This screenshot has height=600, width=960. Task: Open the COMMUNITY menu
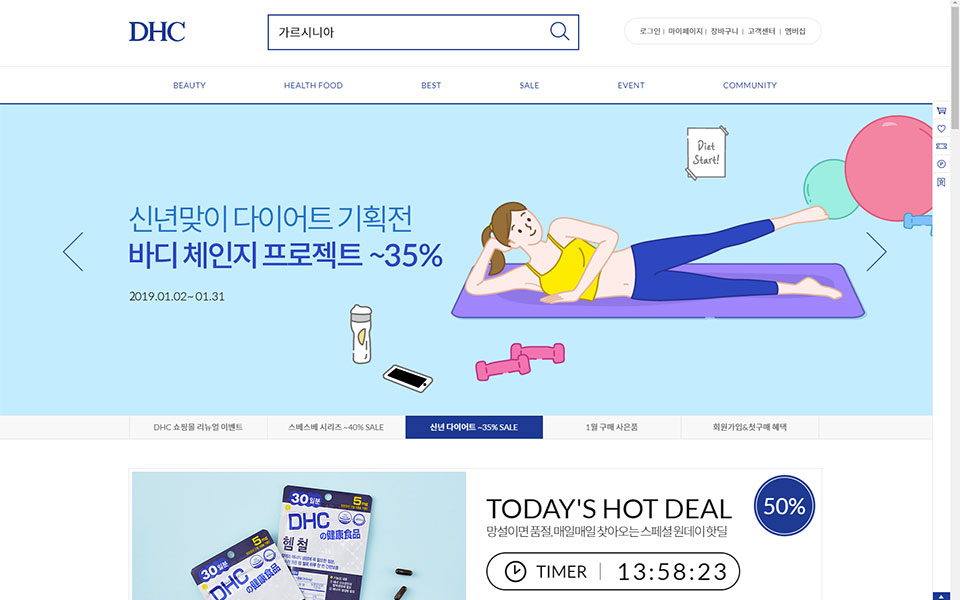749,85
